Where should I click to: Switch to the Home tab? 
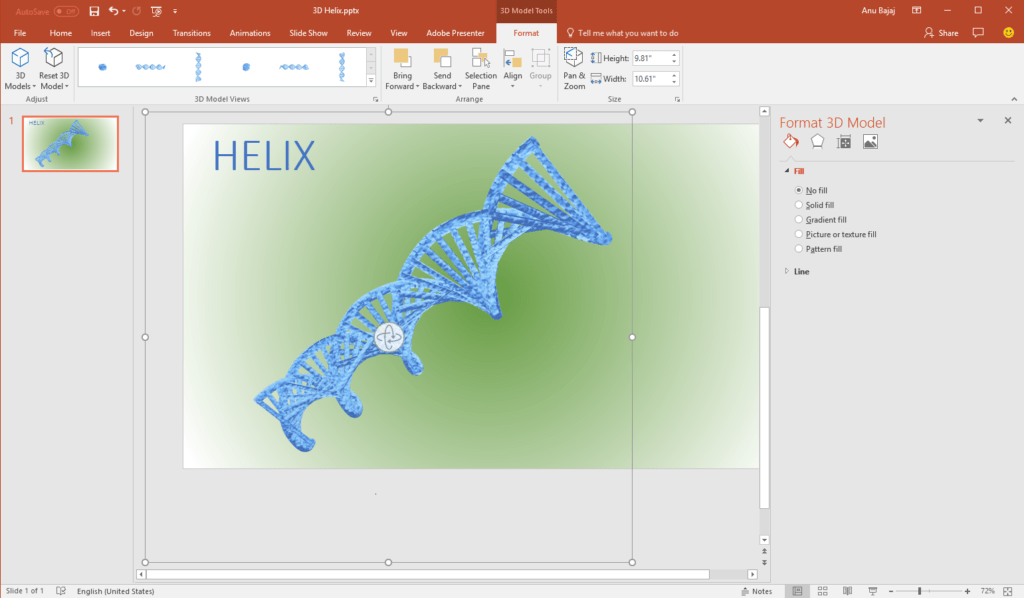tap(61, 33)
